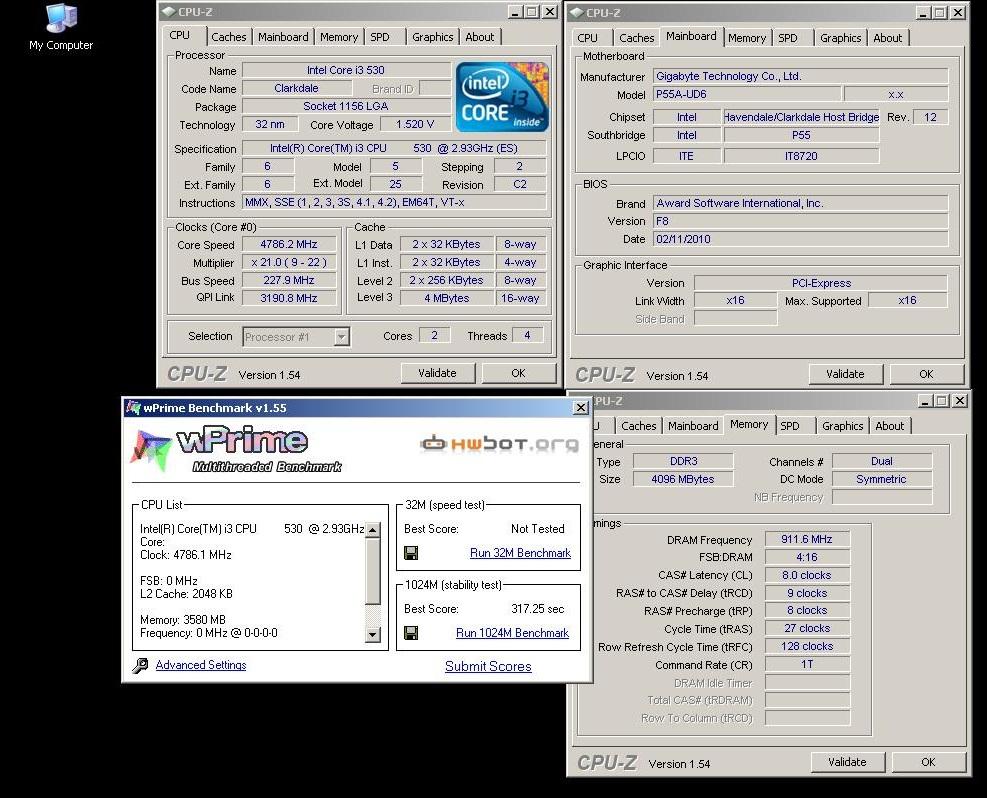987x798 pixels.
Task: Click the Core Speed value 4786.2 MHz
Action: (289, 244)
